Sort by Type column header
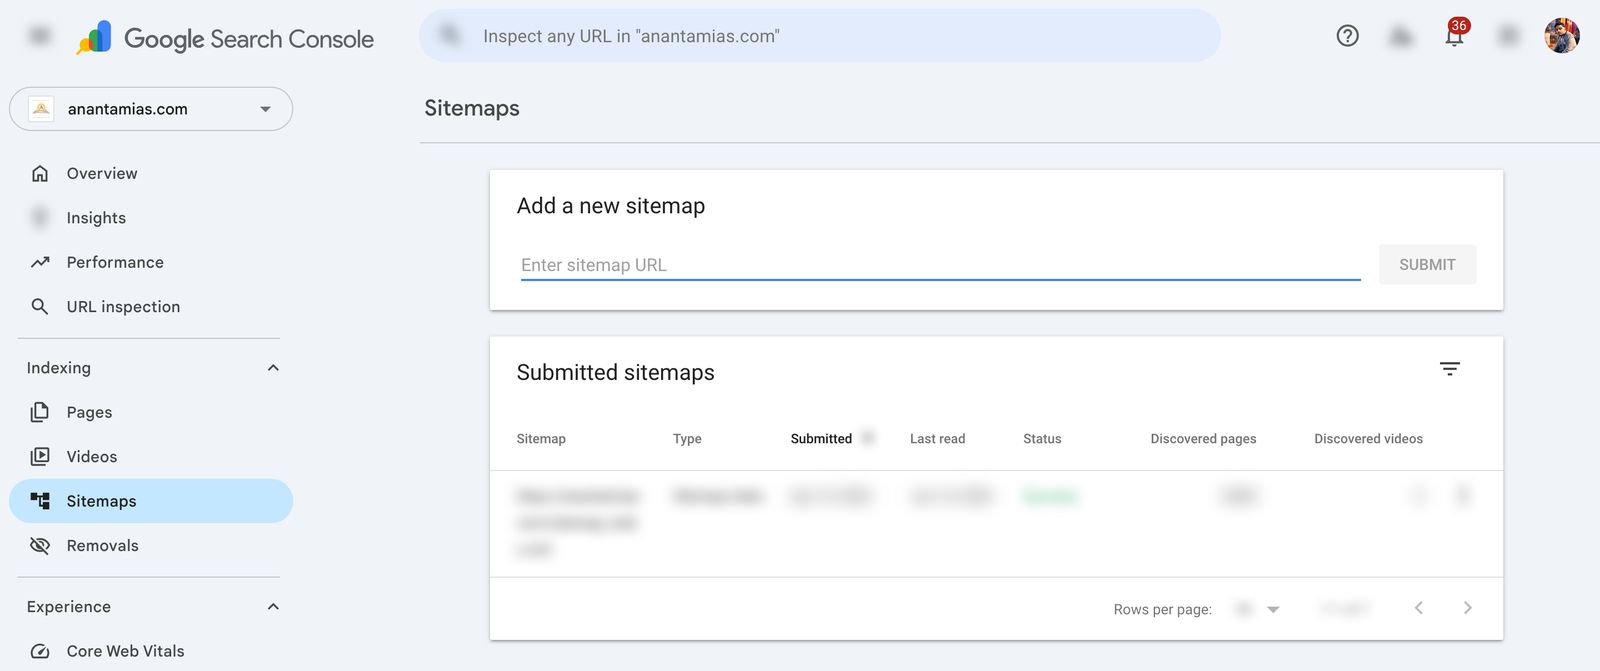Screen dimensions: 1600x671 pos(687,439)
